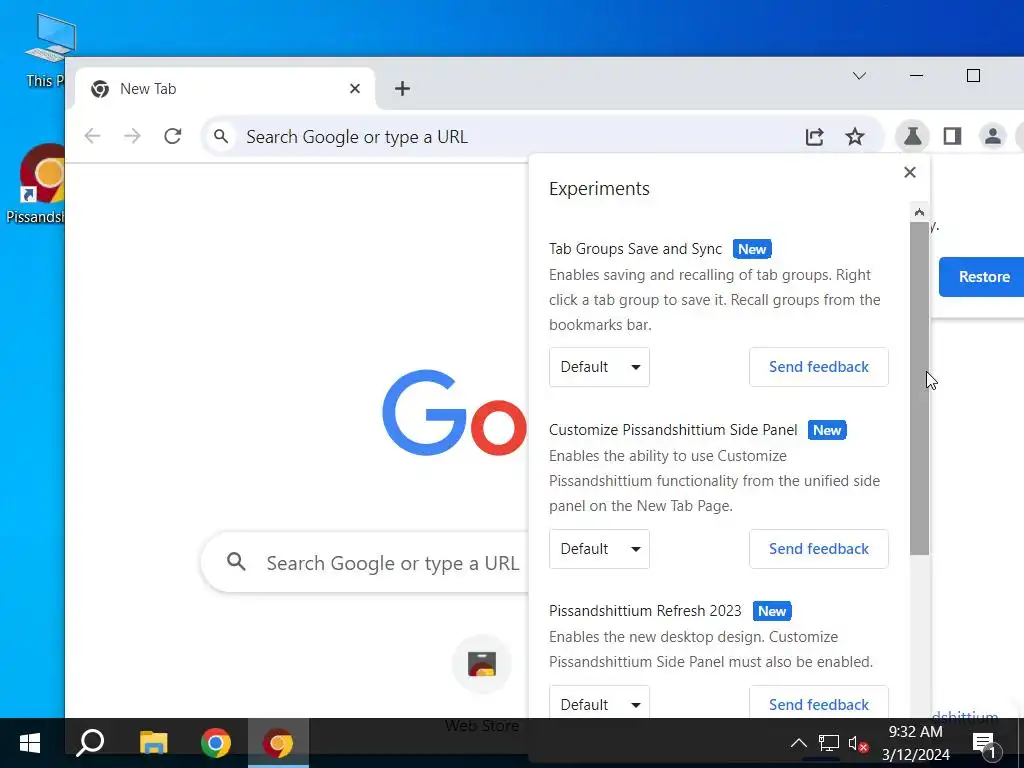This screenshot has height=768, width=1024.
Task: Send feedback for Customize Side Panel
Action: 818,549
